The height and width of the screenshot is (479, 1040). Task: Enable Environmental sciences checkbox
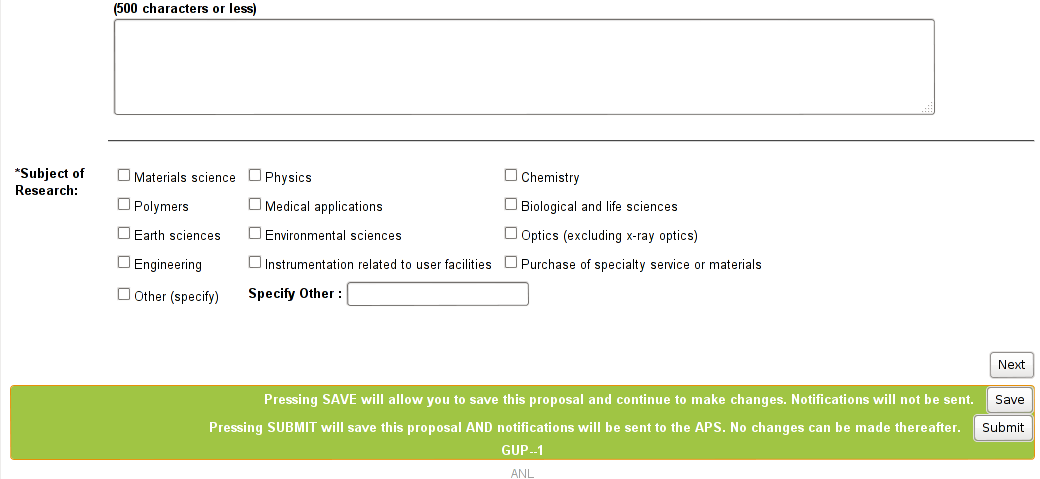click(x=255, y=234)
